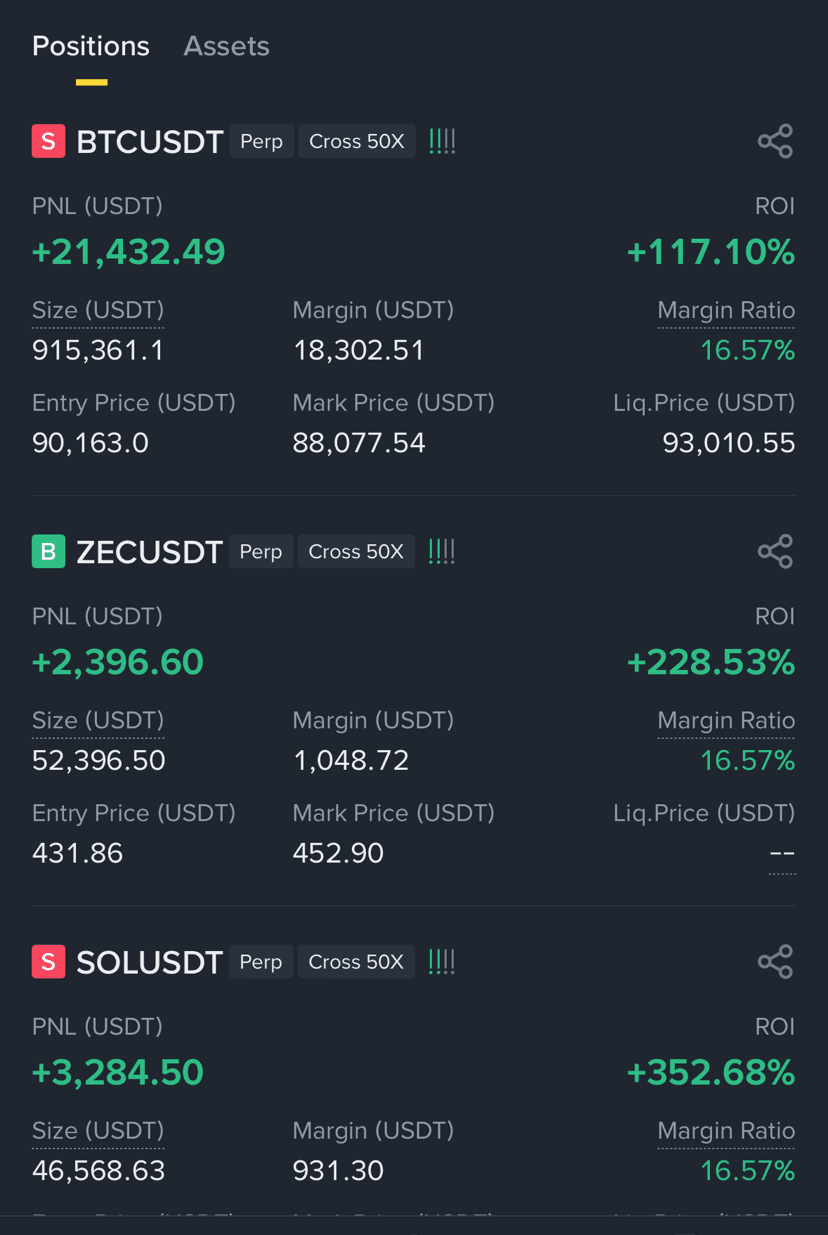Open BTCUSDT Cross 50X leverage setting

point(357,141)
